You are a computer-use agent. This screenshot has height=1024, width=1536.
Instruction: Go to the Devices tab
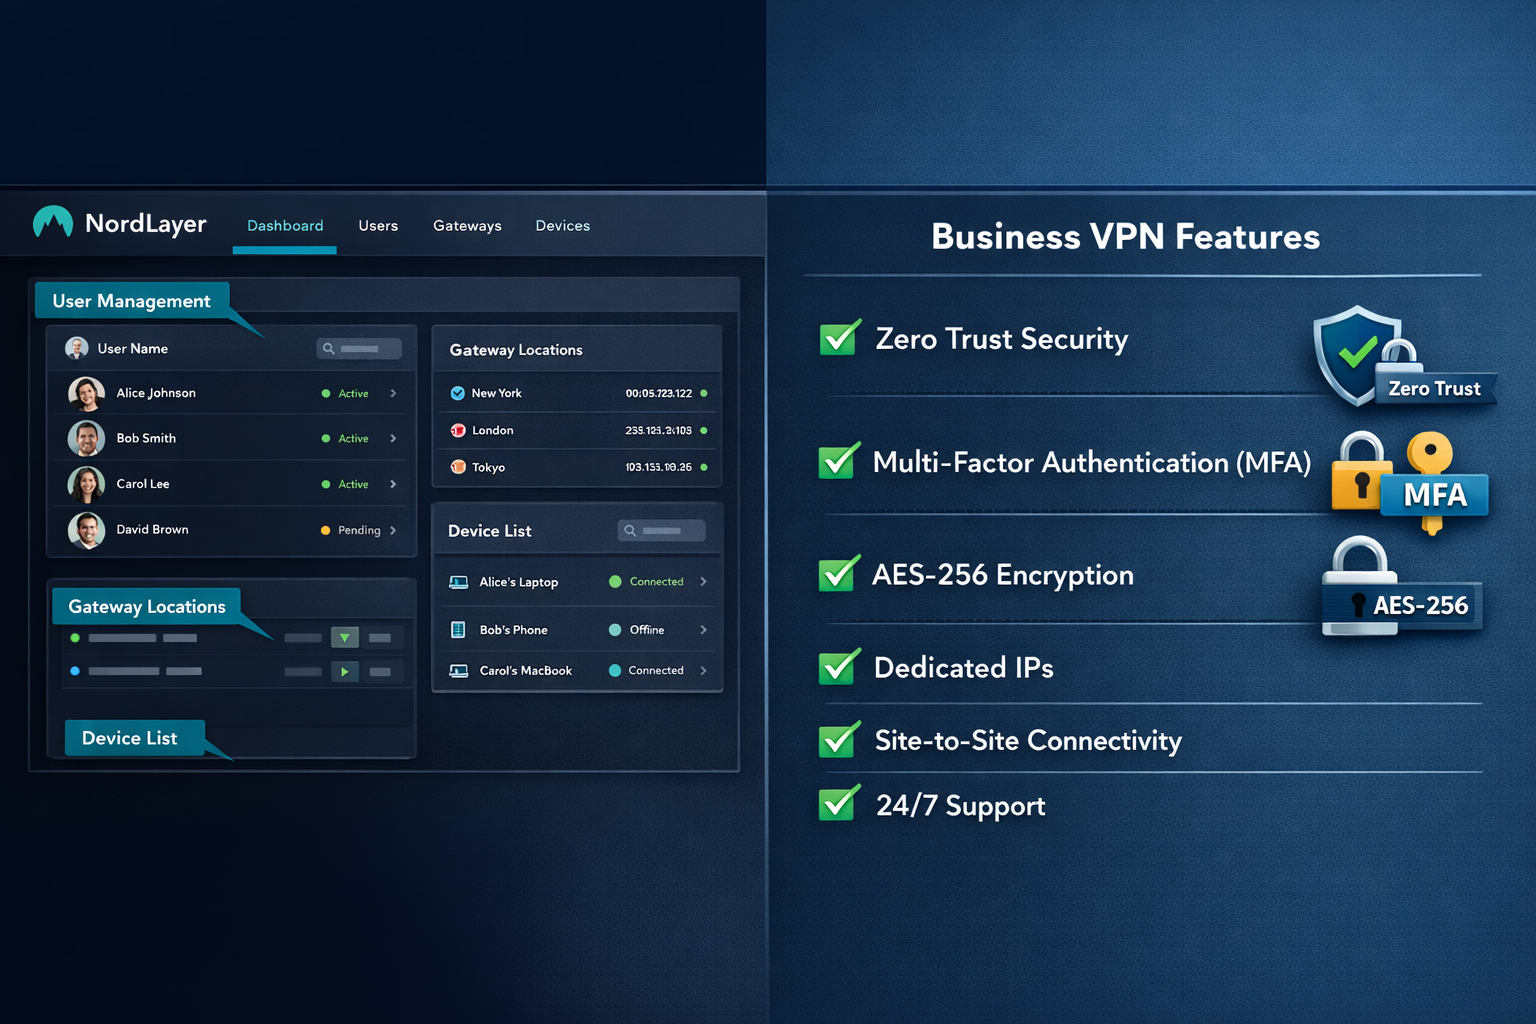562,226
